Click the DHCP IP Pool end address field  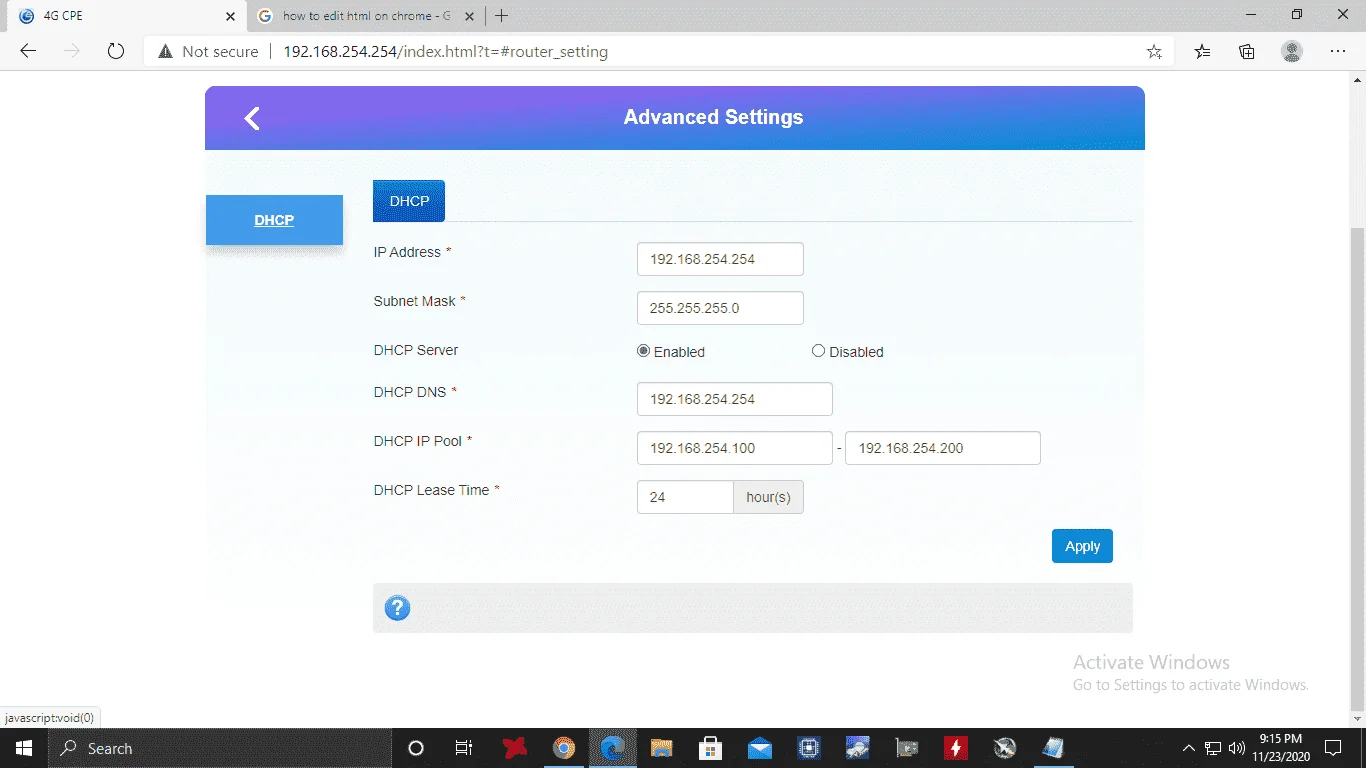pyautogui.click(x=943, y=448)
